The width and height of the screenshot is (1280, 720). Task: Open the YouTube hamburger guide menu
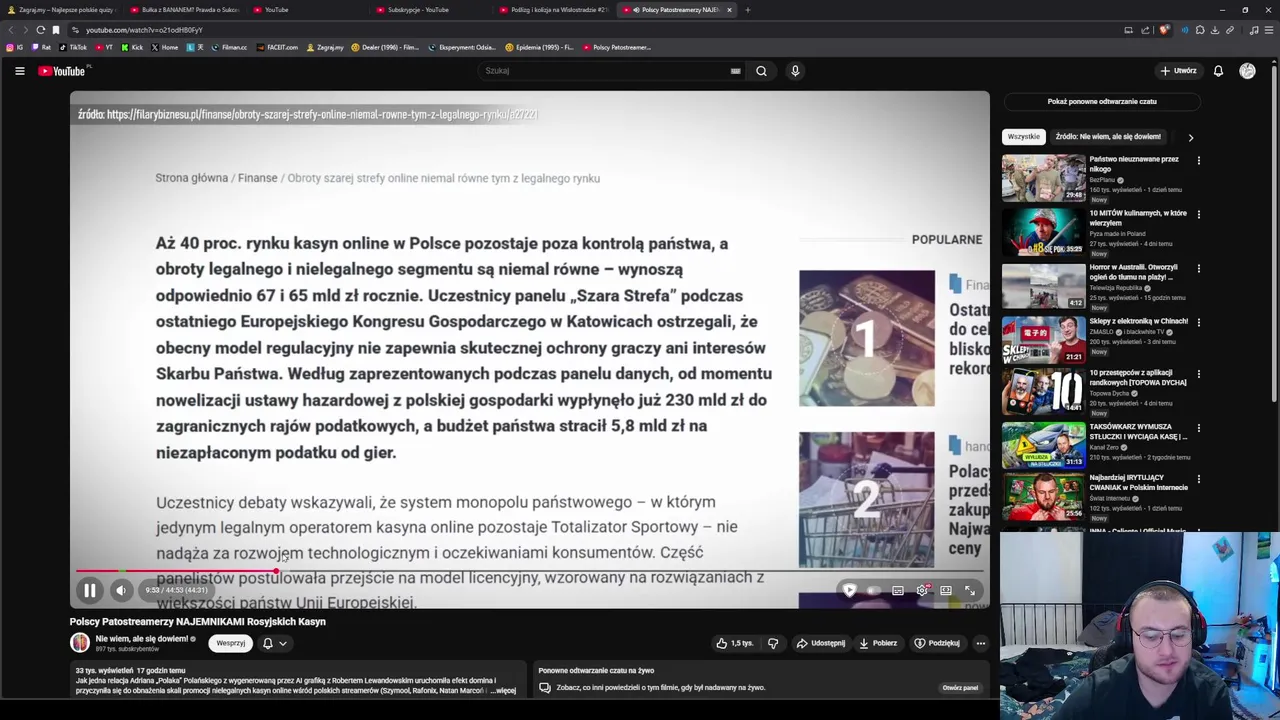pyautogui.click(x=19, y=71)
